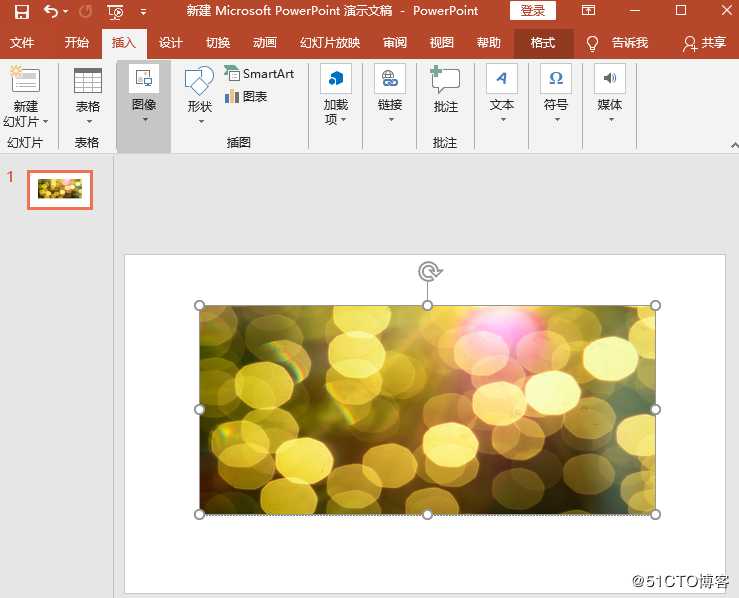Collapse the ribbon with the chevron
The width and height of the screenshot is (739, 598).
734,146
